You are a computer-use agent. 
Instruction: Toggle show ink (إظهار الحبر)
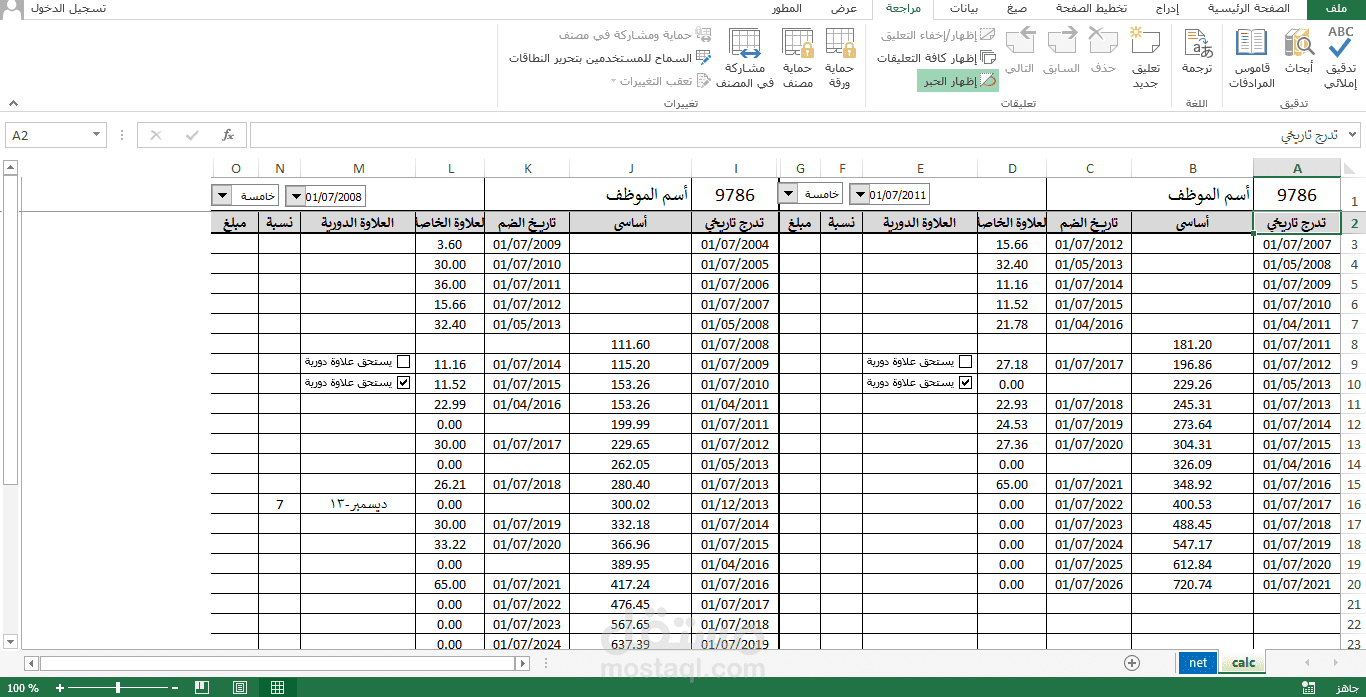click(x=957, y=81)
